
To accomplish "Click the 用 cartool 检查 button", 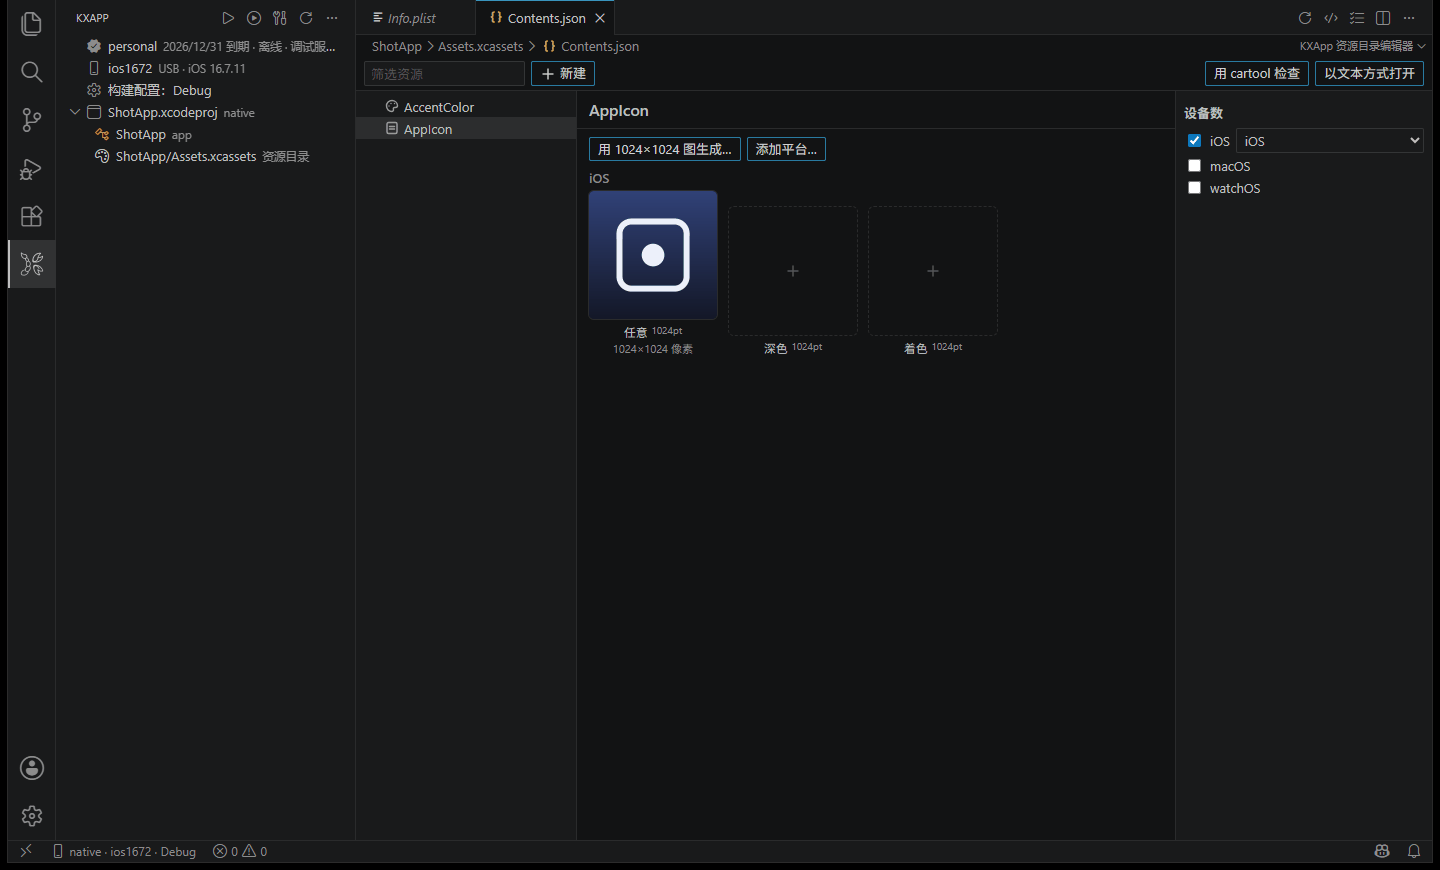I will tap(1257, 74).
